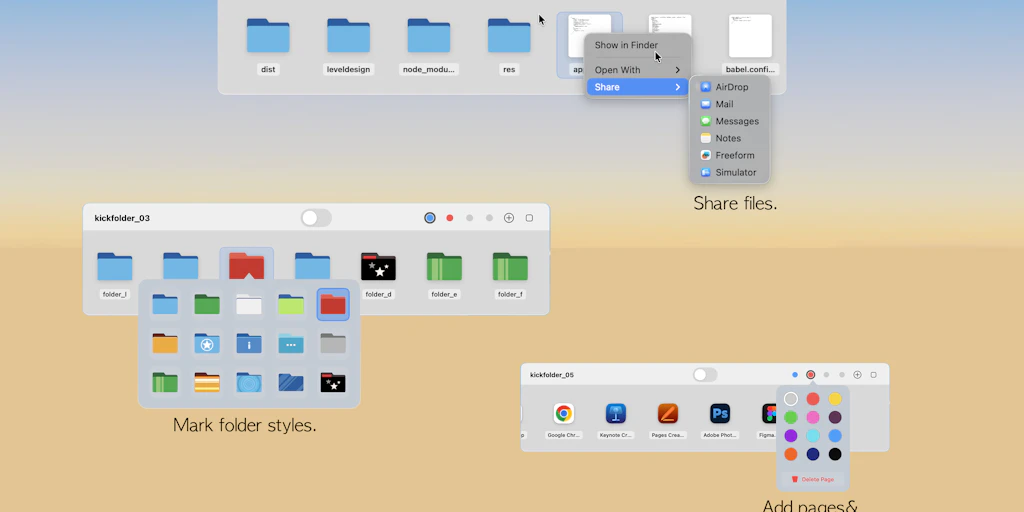This screenshot has height=512, width=1024.
Task: Apply the info 'i' folder style
Action: (x=249, y=344)
